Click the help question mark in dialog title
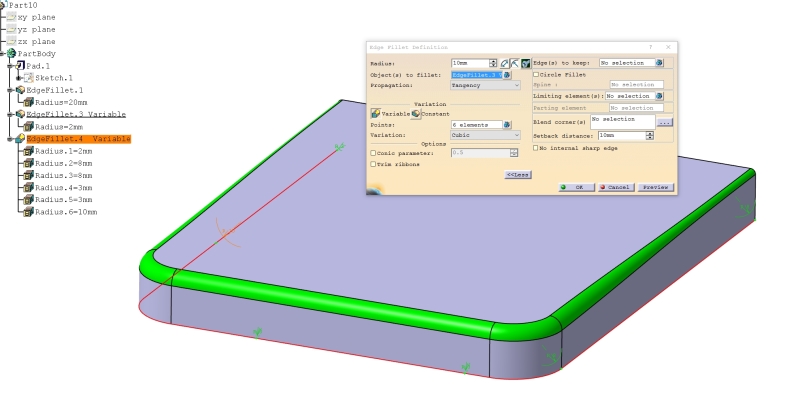The height and width of the screenshot is (393, 800). tap(651, 47)
